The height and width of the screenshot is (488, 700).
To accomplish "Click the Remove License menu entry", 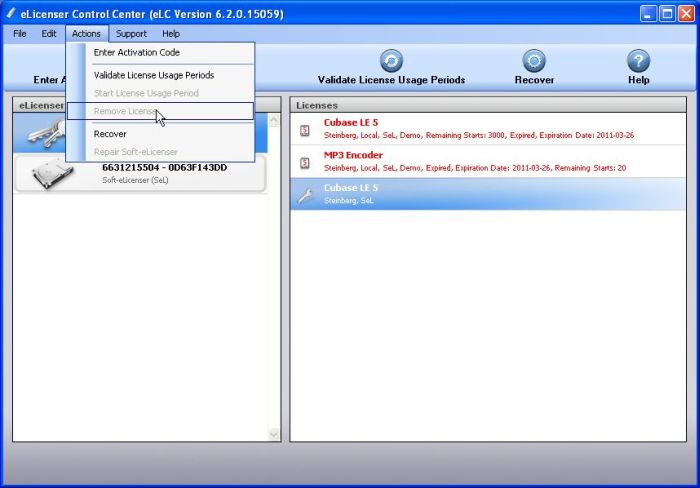I will [x=160, y=111].
